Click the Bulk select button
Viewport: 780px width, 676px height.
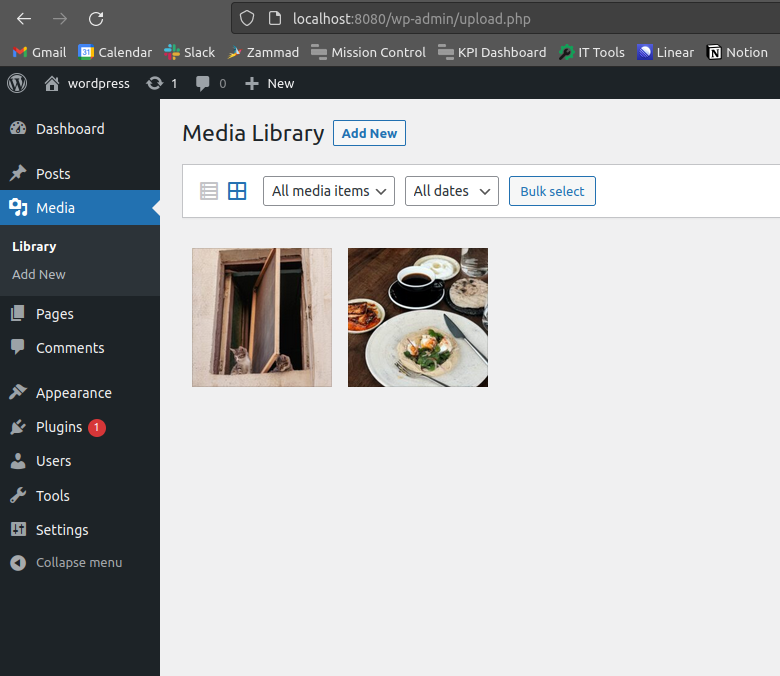click(x=552, y=191)
